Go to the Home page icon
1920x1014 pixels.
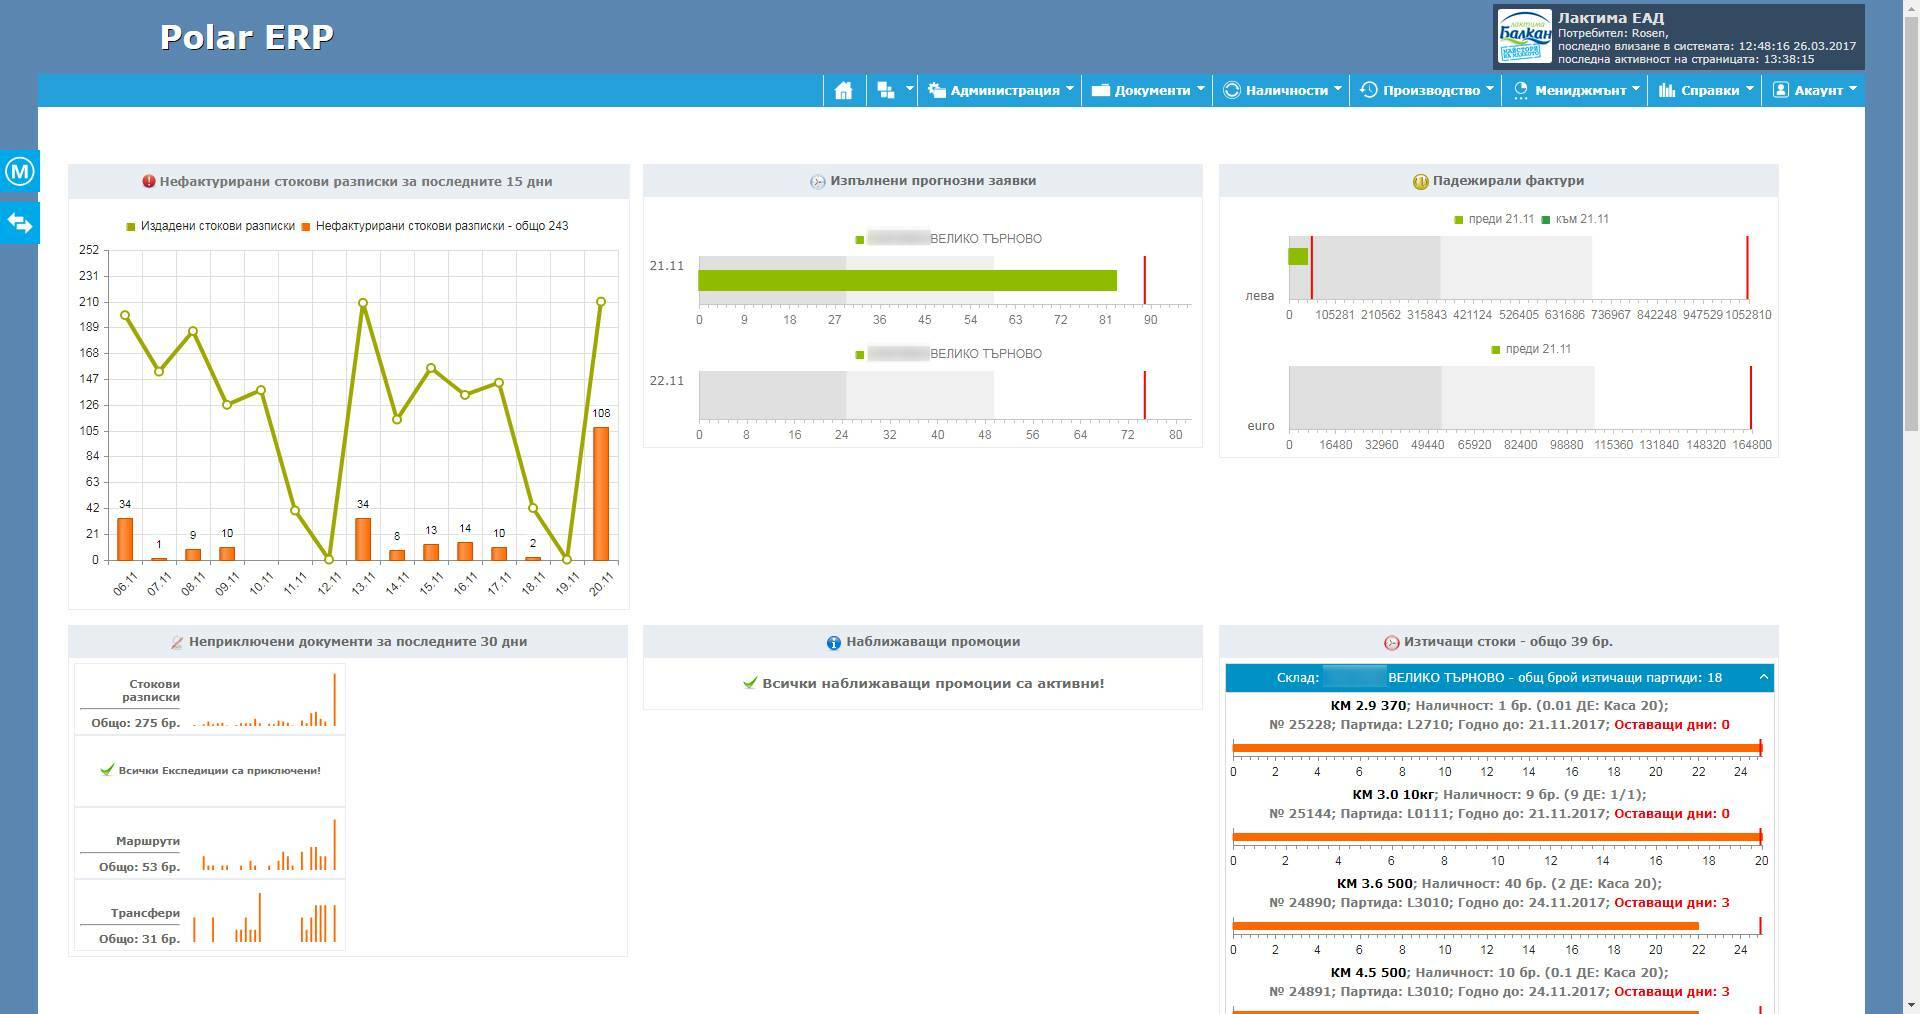[x=843, y=90]
